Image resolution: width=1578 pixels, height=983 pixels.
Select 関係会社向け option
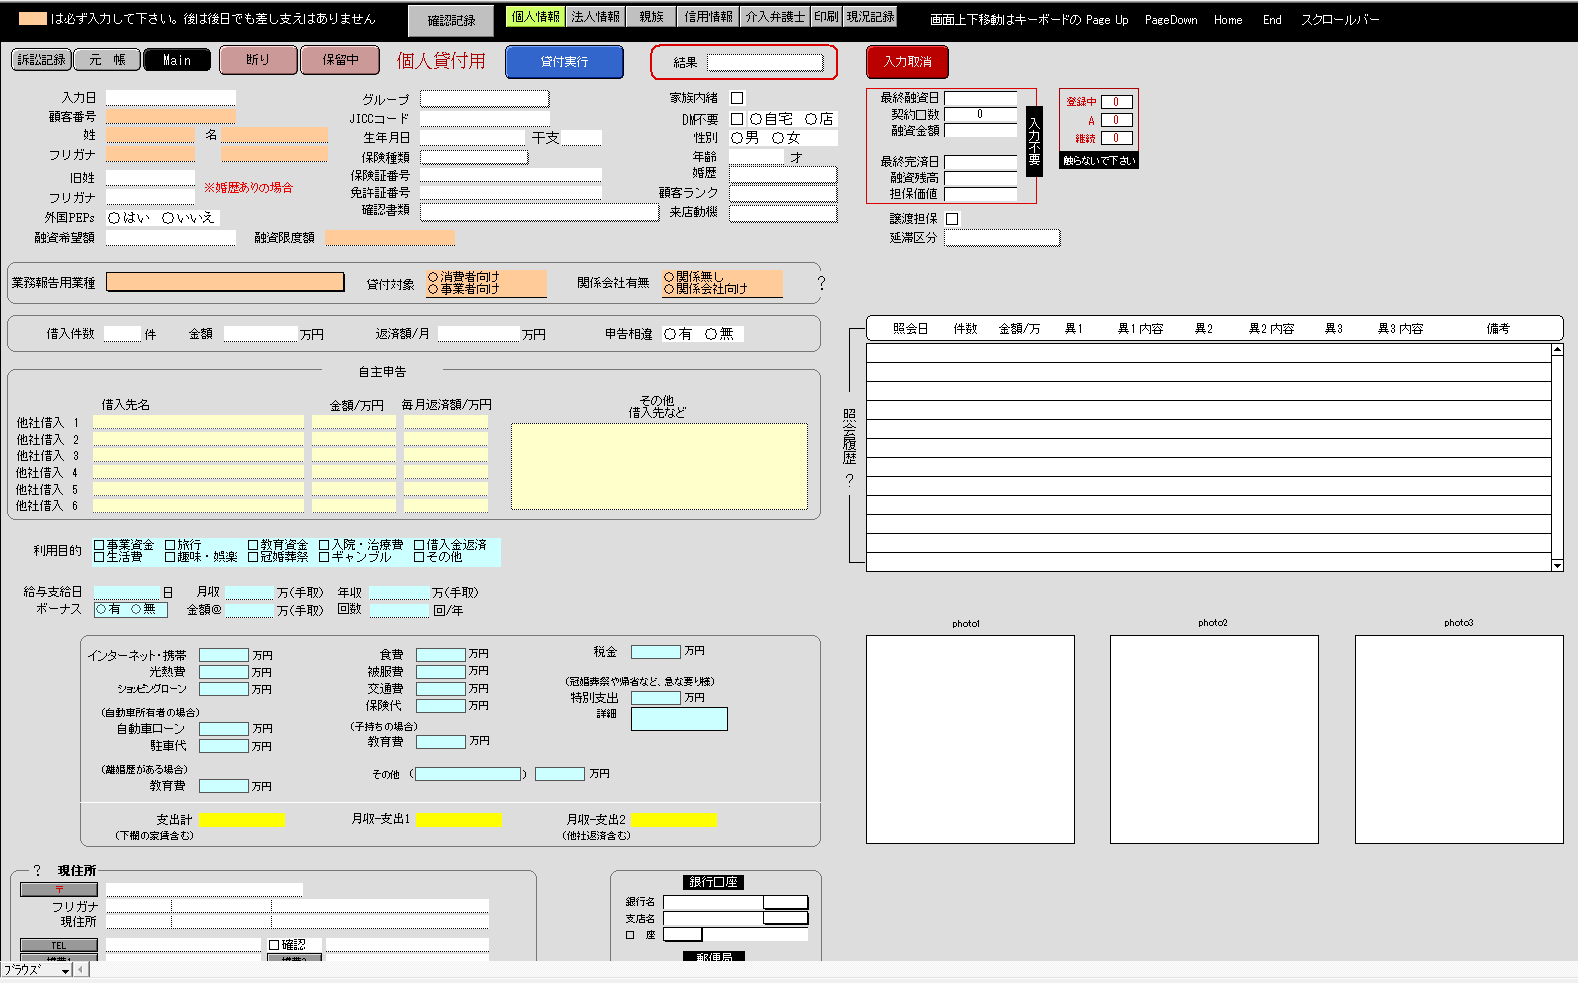point(669,289)
